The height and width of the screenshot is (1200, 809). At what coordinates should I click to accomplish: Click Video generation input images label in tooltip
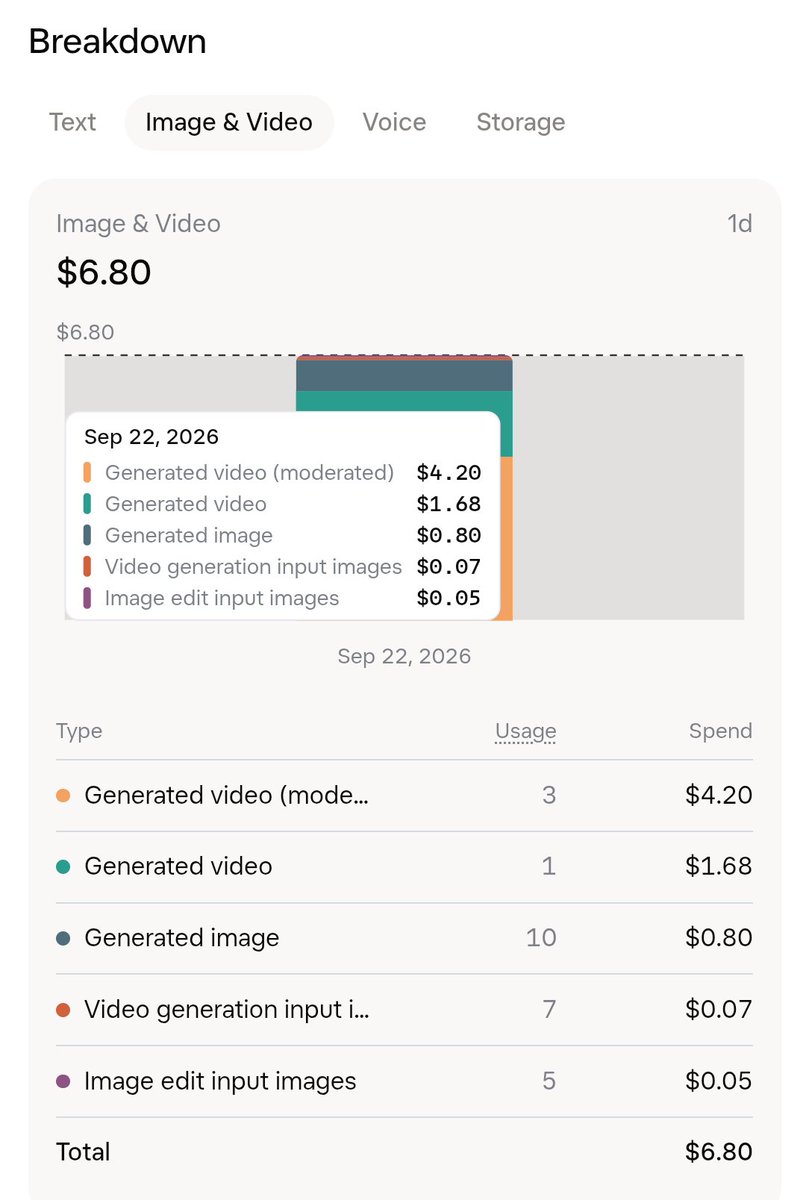tap(253, 567)
